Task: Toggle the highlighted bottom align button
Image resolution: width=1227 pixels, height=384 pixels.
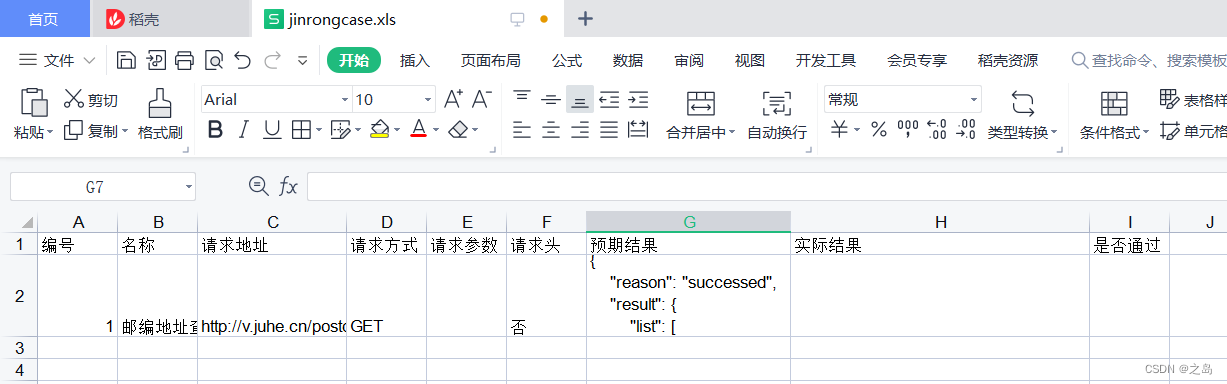Action: [x=579, y=99]
